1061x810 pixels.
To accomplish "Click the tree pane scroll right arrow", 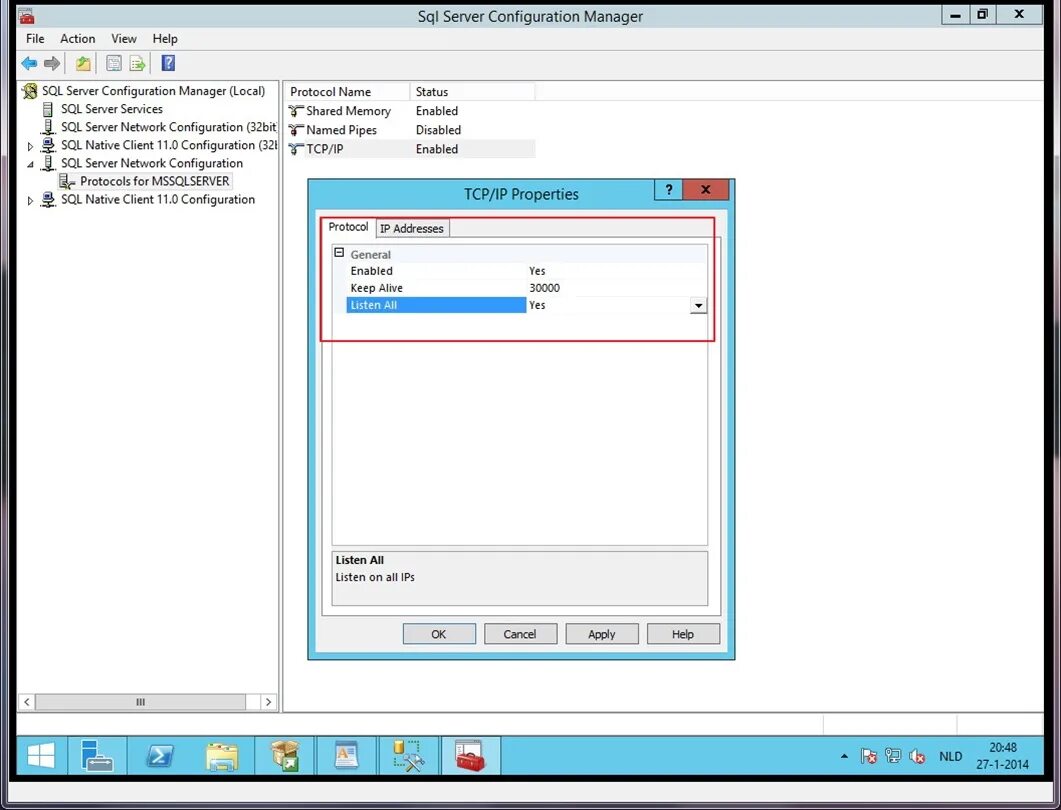I will tap(268, 702).
